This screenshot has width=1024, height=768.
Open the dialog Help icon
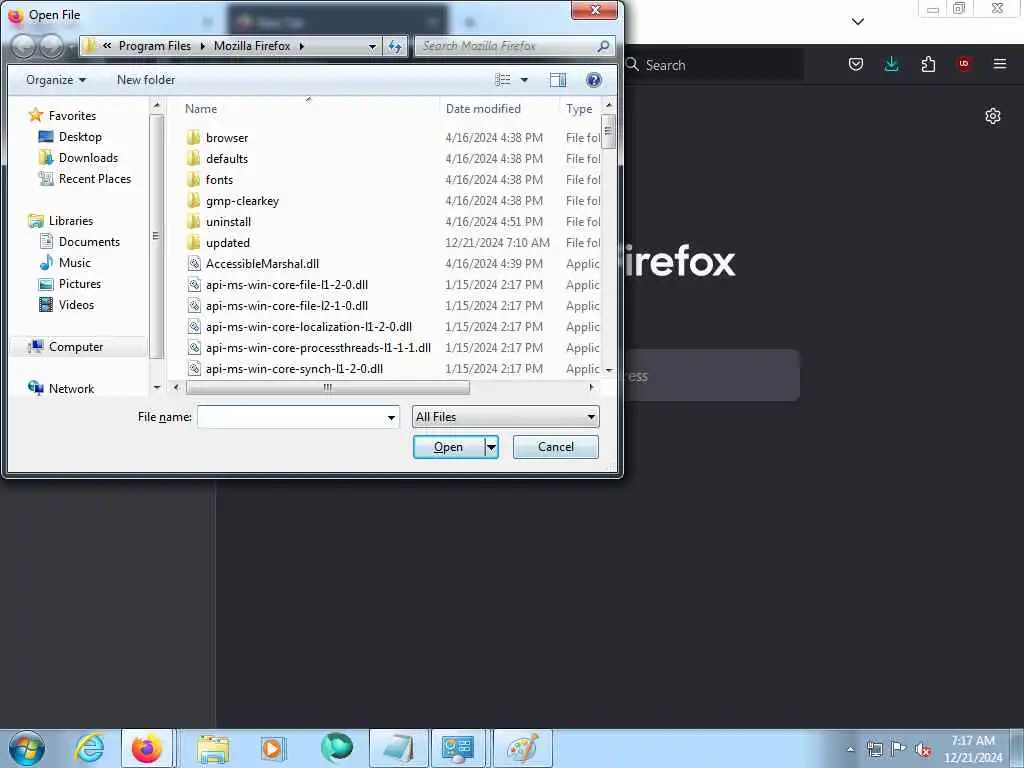pyautogui.click(x=594, y=80)
